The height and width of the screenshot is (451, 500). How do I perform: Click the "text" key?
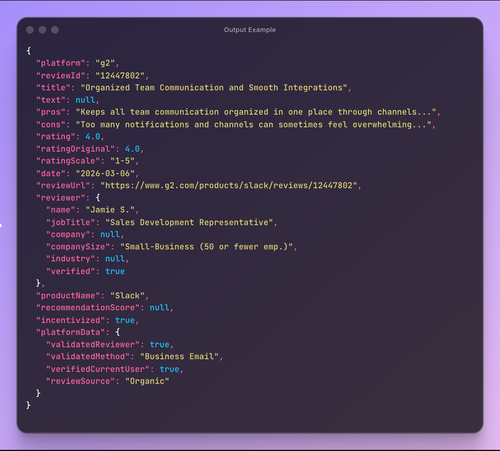click(x=51, y=100)
